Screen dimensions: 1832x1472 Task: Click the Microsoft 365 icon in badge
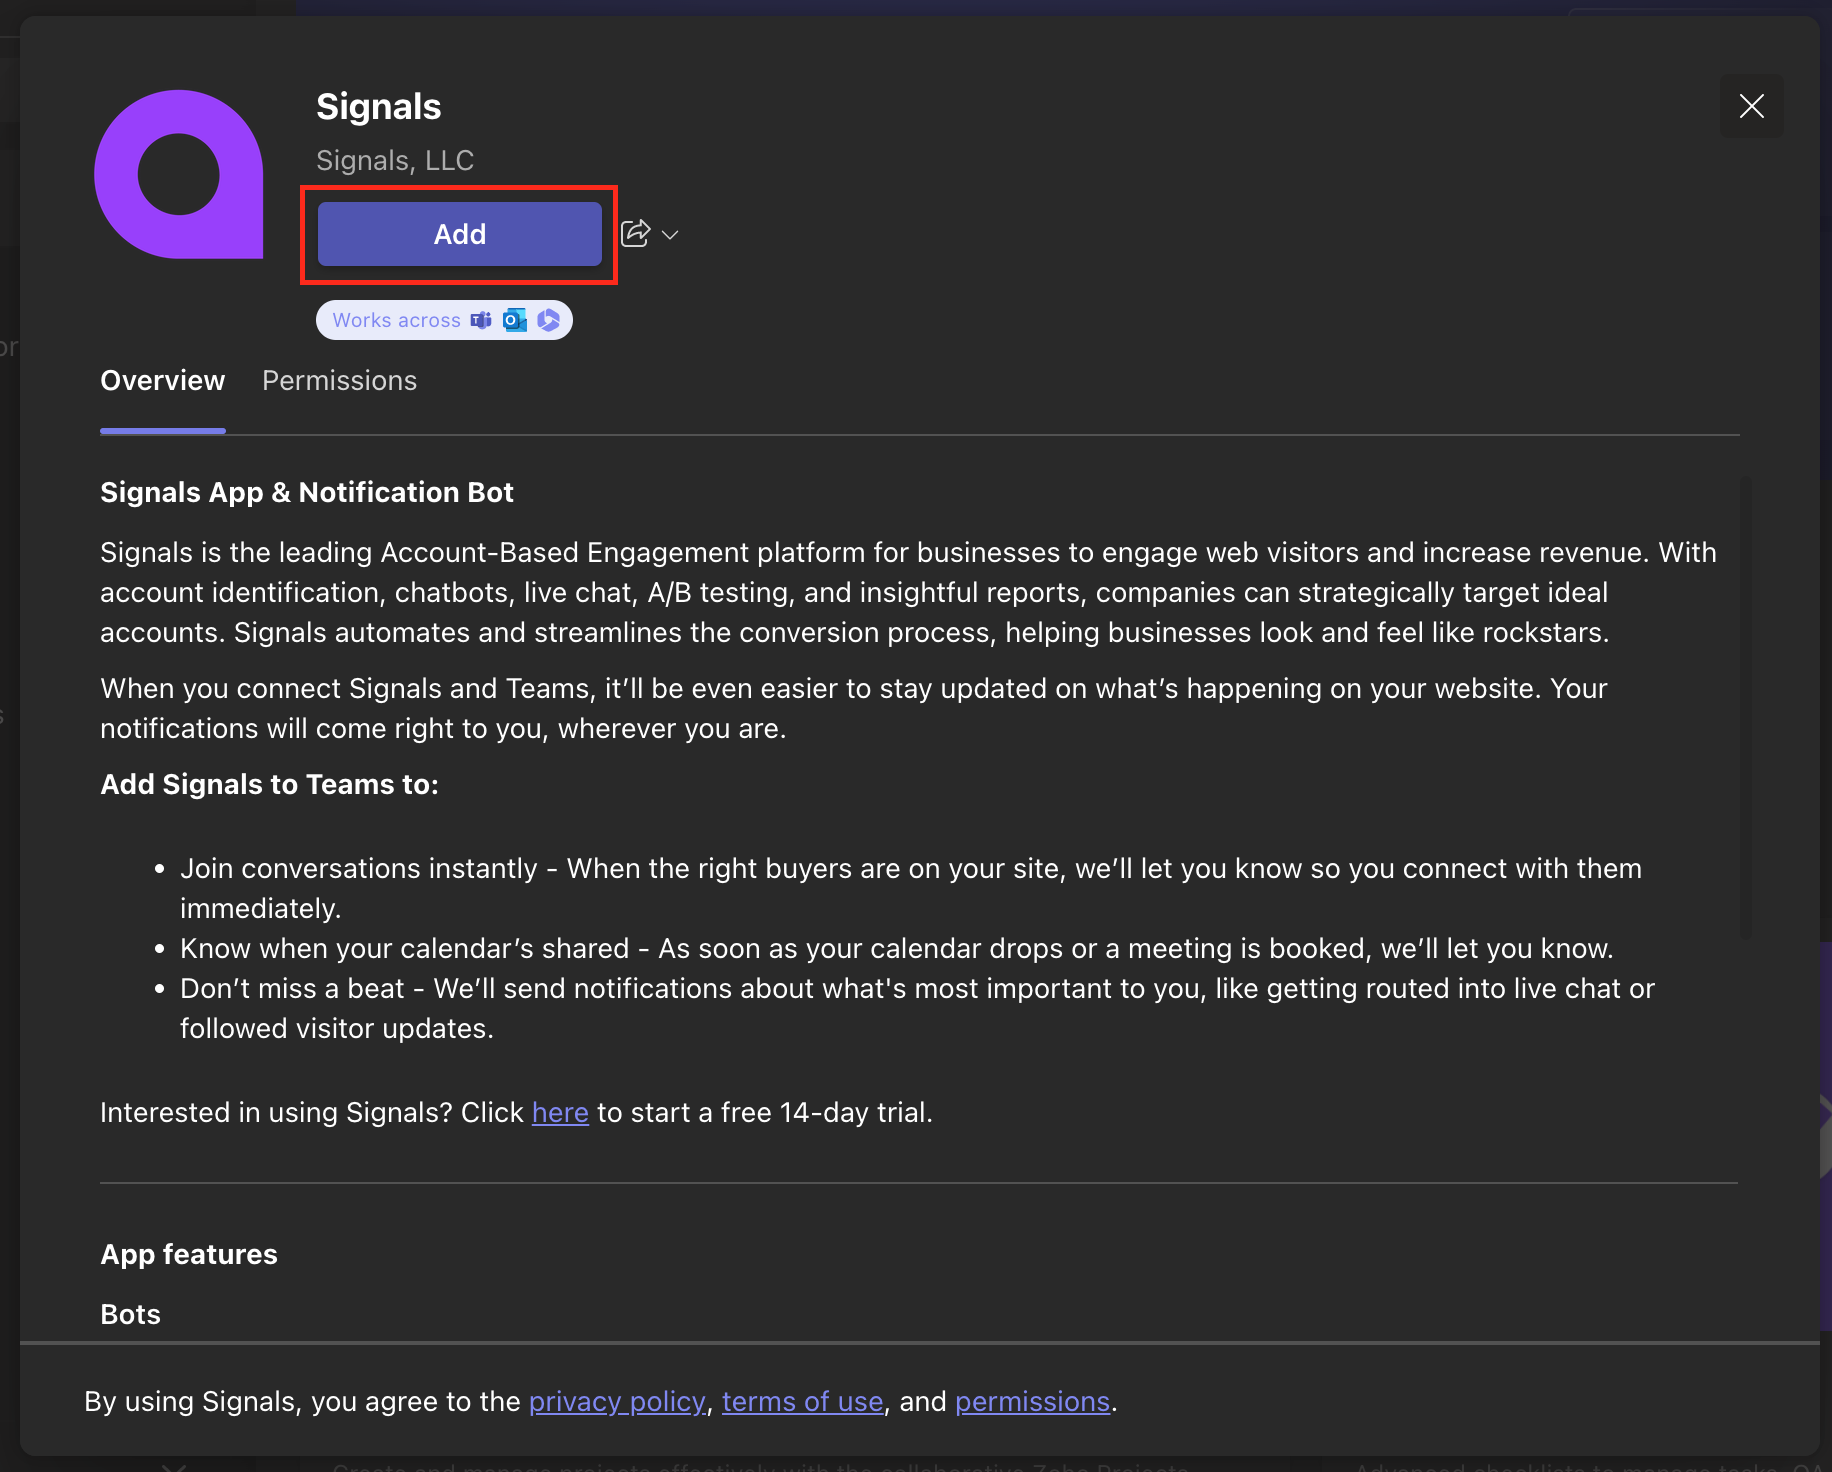548,320
